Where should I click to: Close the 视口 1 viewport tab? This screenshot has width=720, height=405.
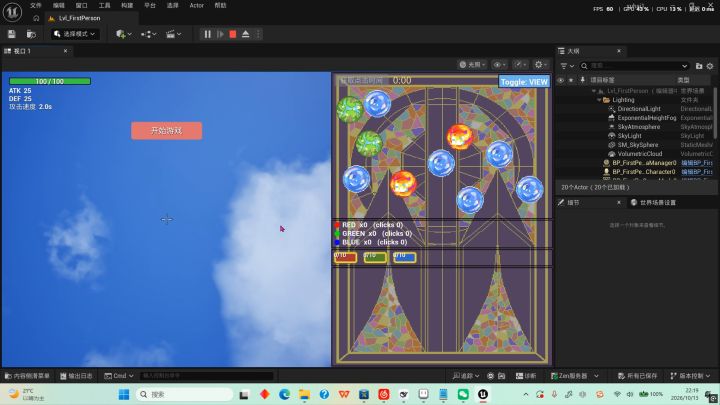coord(65,51)
